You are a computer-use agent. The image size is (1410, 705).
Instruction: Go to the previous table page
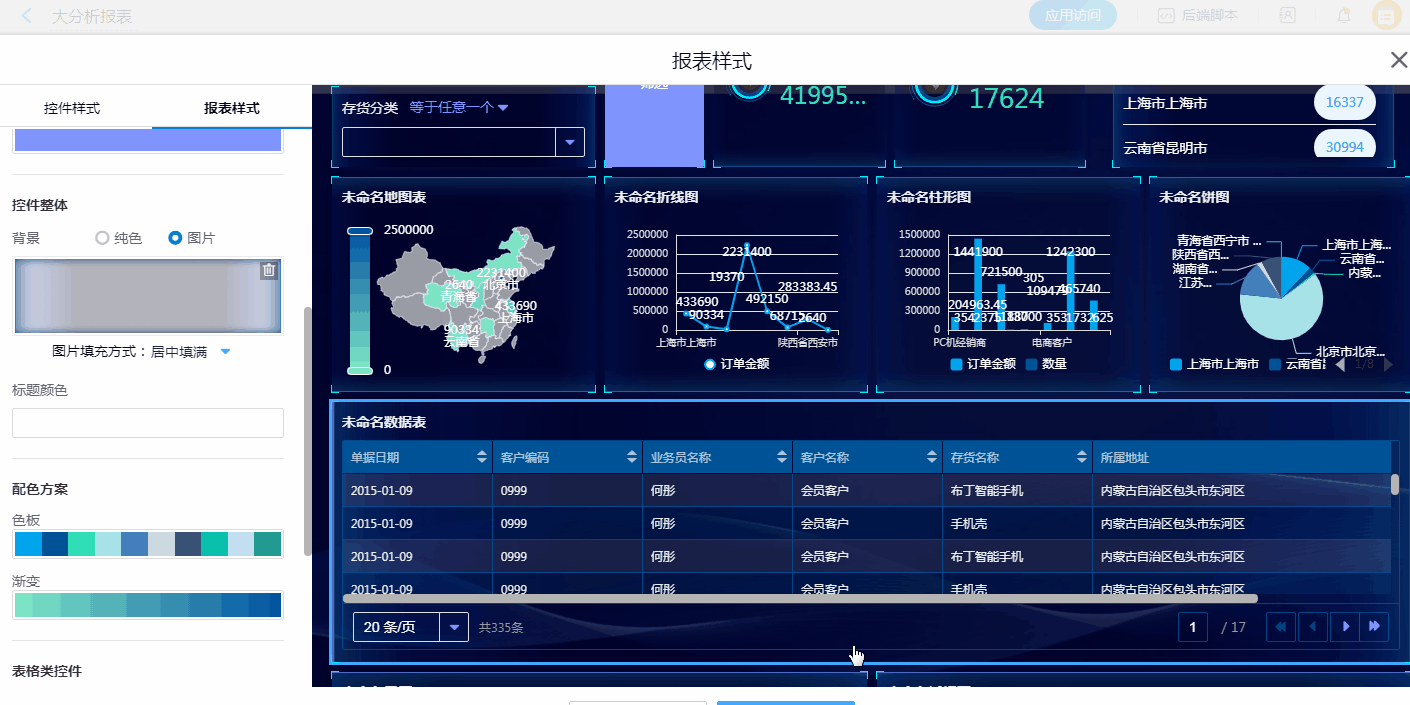click(x=1312, y=627)
